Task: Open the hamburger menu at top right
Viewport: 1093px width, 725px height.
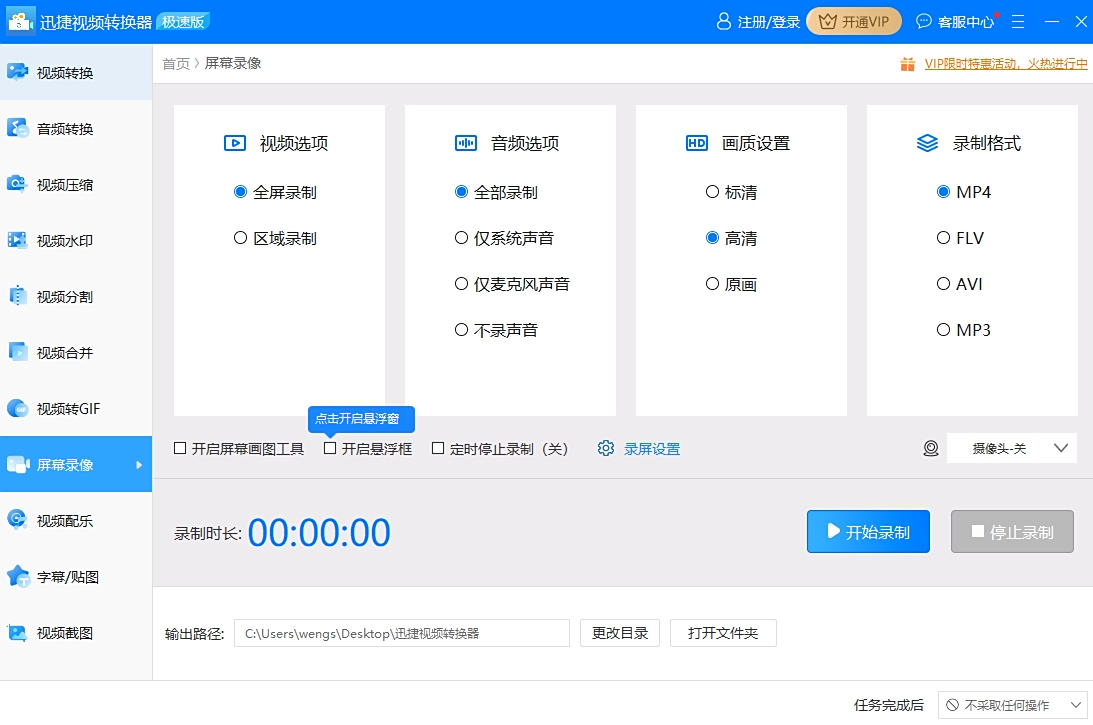Action: (1018, 21)
